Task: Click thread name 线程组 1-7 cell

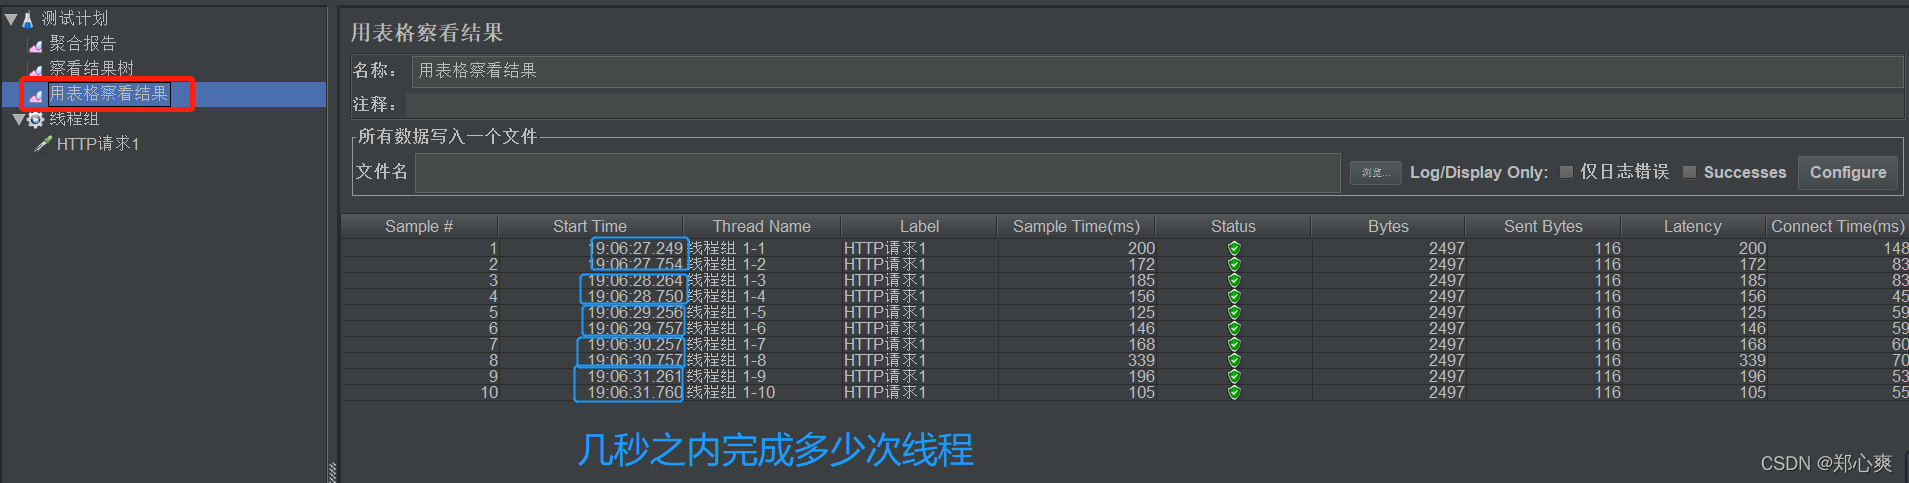Action: coord(764,344)
